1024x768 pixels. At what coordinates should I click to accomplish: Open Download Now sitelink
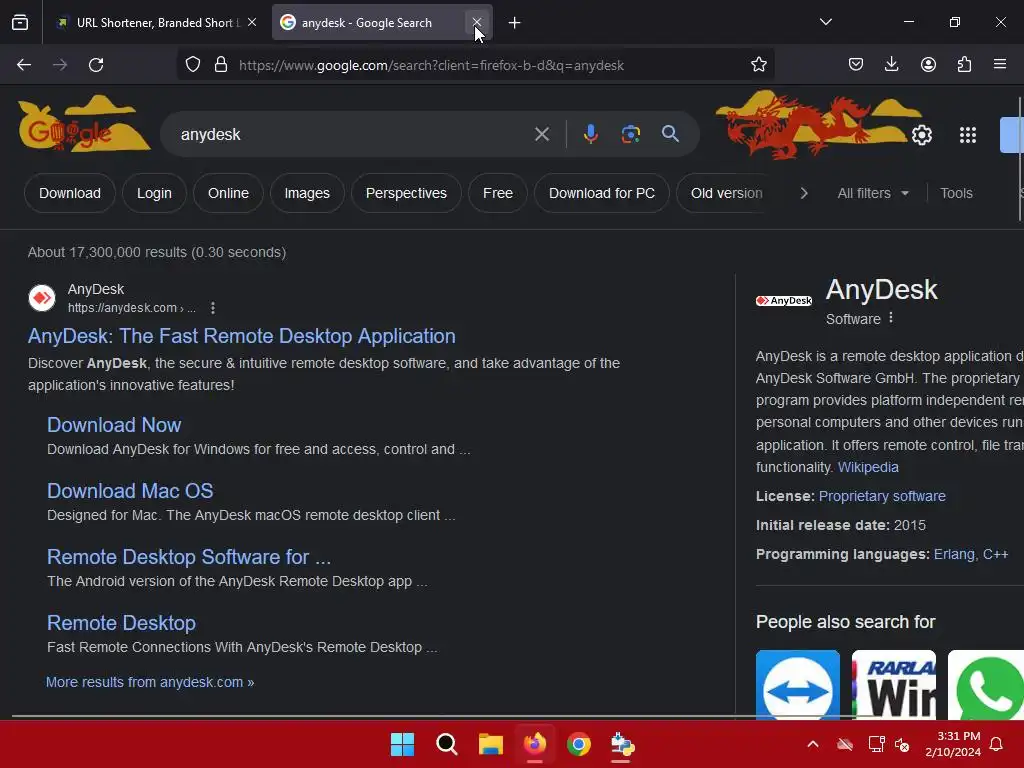click(114, 425)
